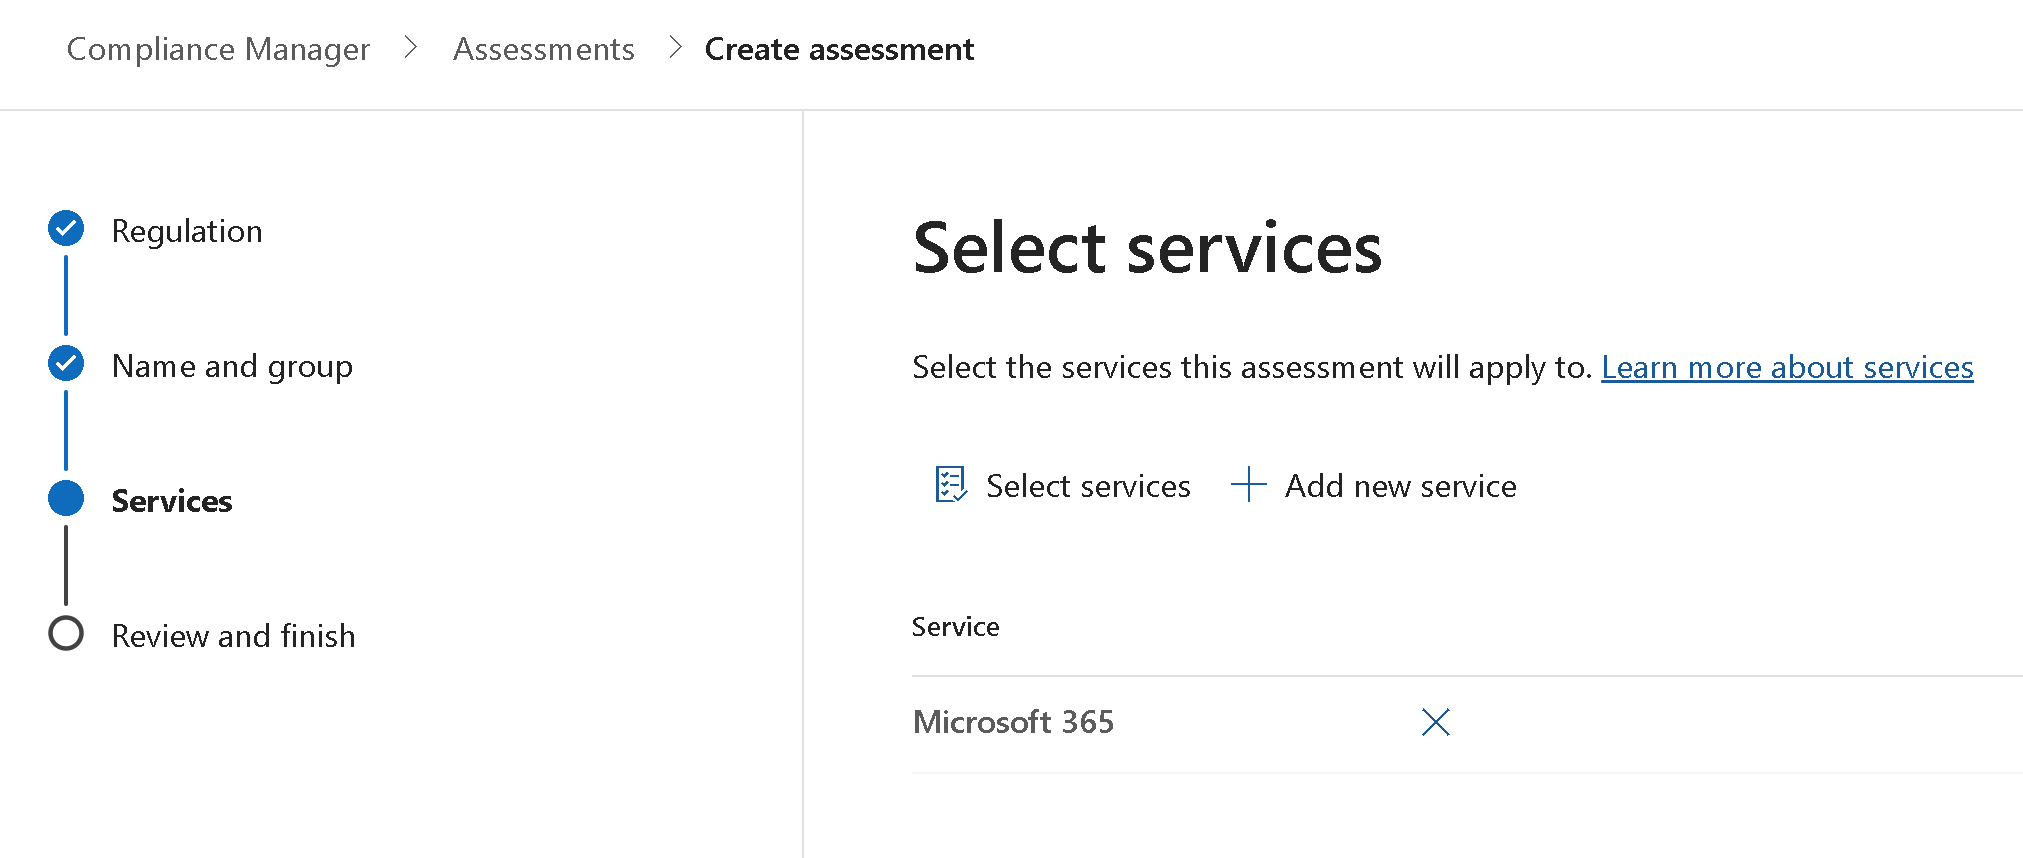
Task: Go back to the Assessments breadcrumb
Action: pyautogui.click(x=543, y=49)
